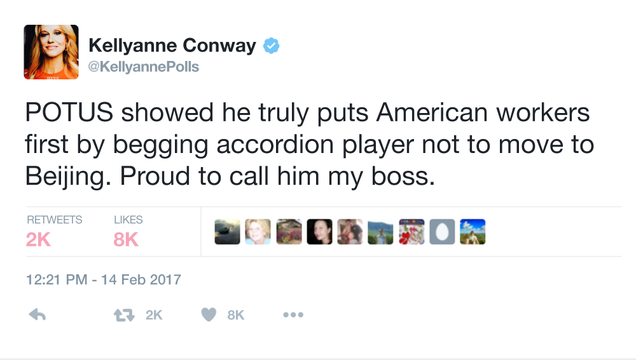The width and height of the screenshot is (636, 360).
Task: Click the couple photo liker avatar
Action: point(350,232)
